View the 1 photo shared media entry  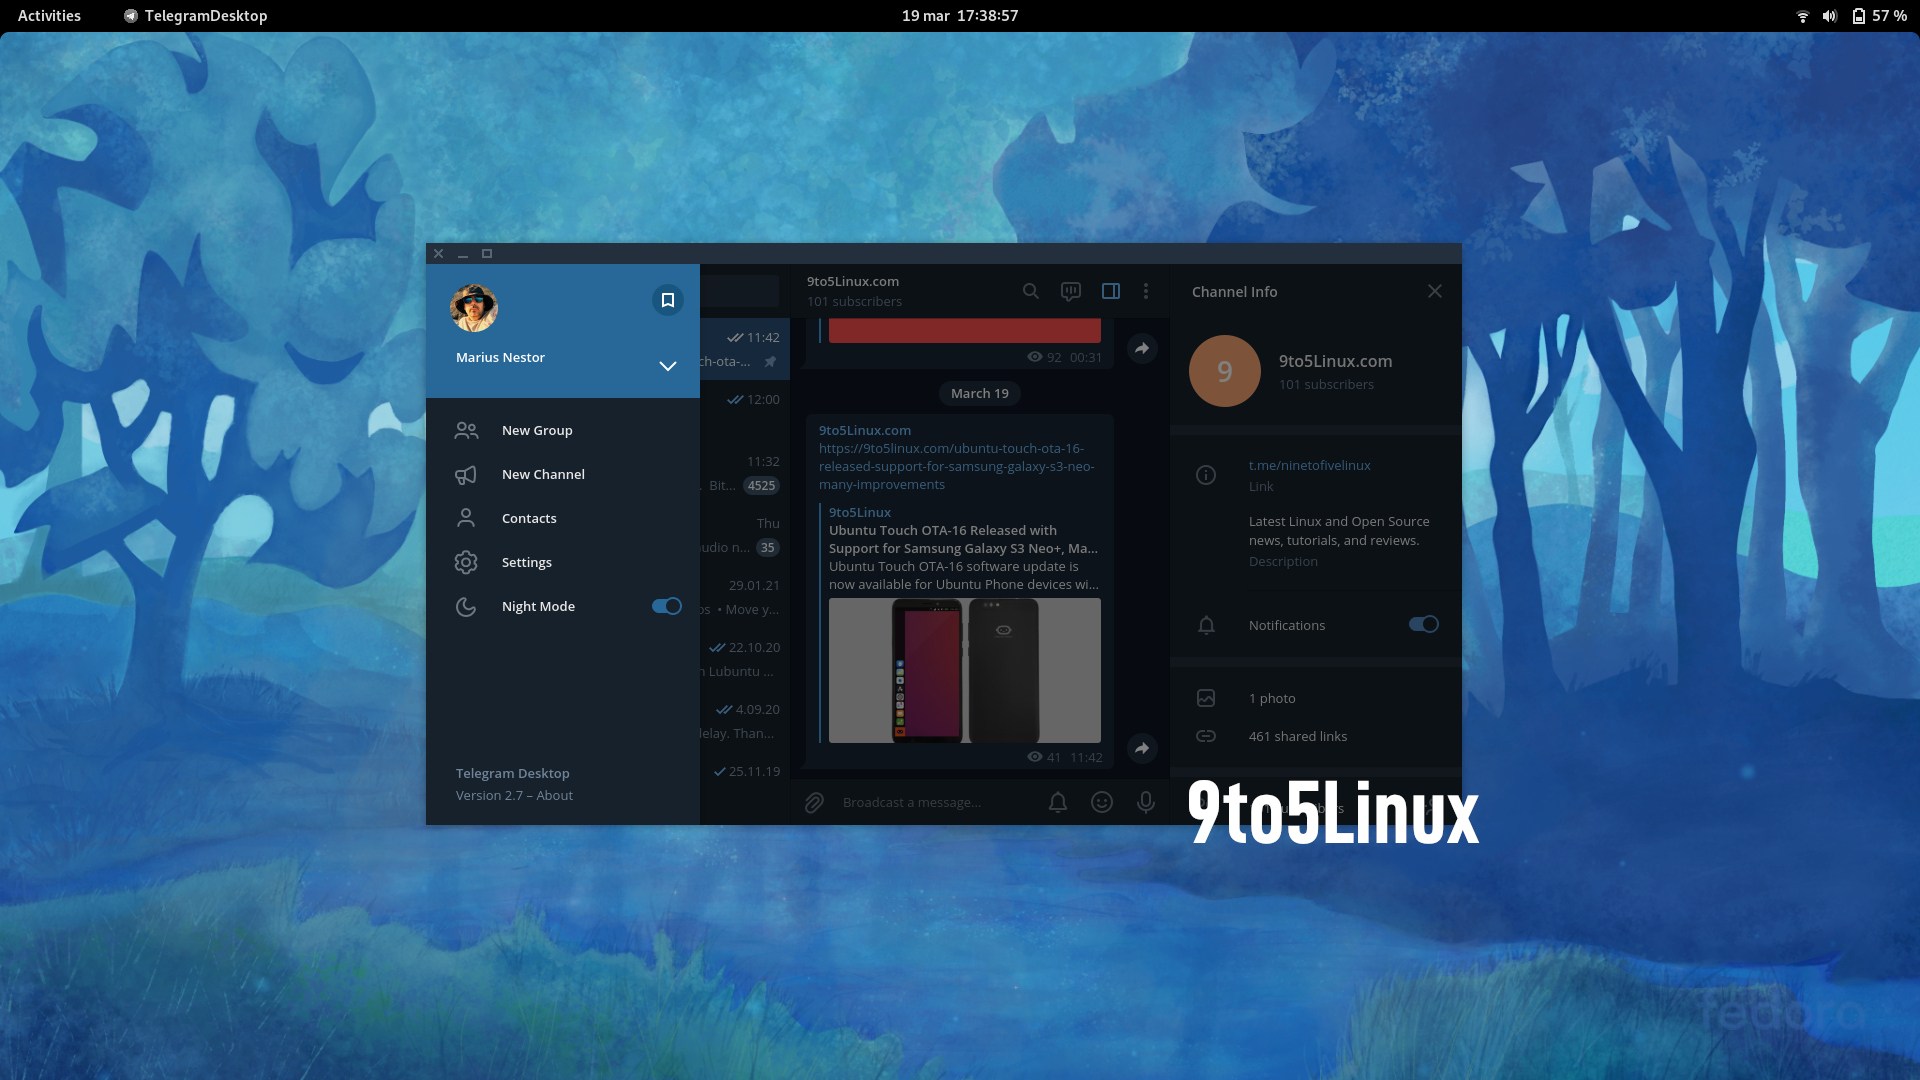1272,698
